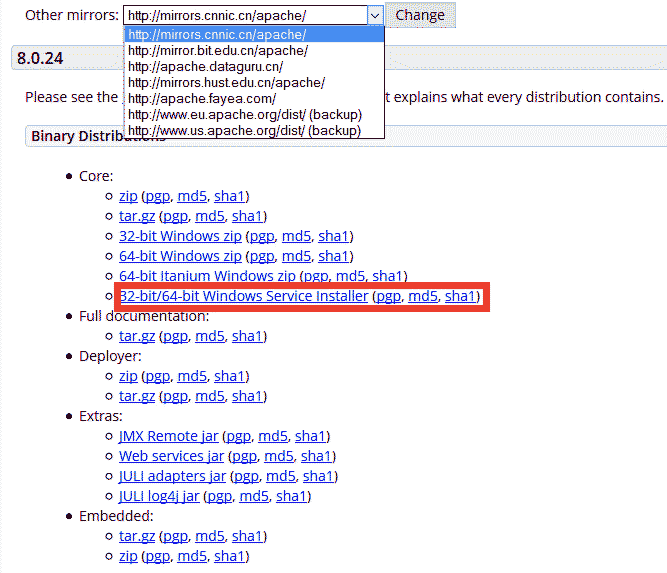Select mirror.bit.edu.cn mirror option
This screenshot has width=667, height=573.
point(218,50)
